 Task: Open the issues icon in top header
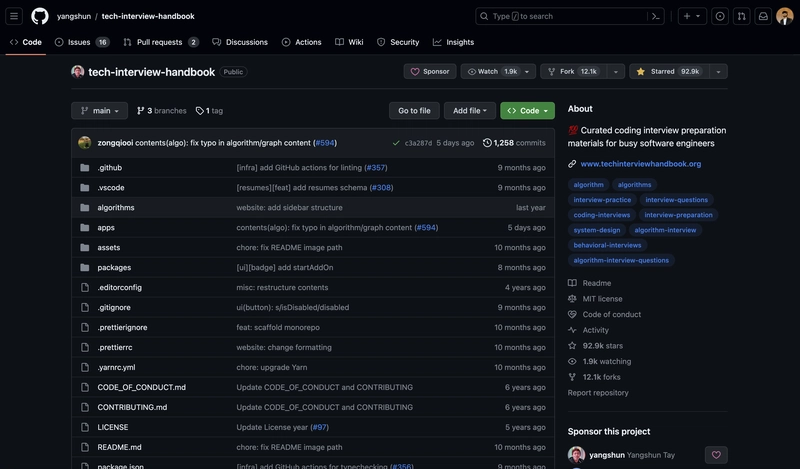point(720,16)
